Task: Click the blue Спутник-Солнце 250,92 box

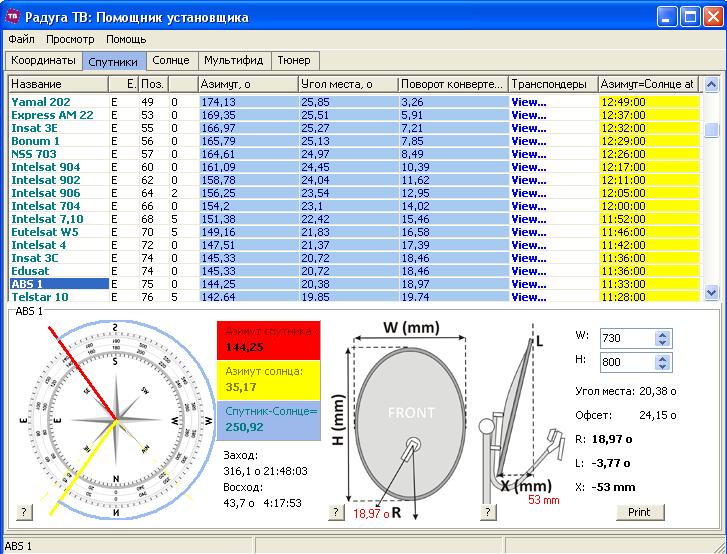Action: (268, 420)
